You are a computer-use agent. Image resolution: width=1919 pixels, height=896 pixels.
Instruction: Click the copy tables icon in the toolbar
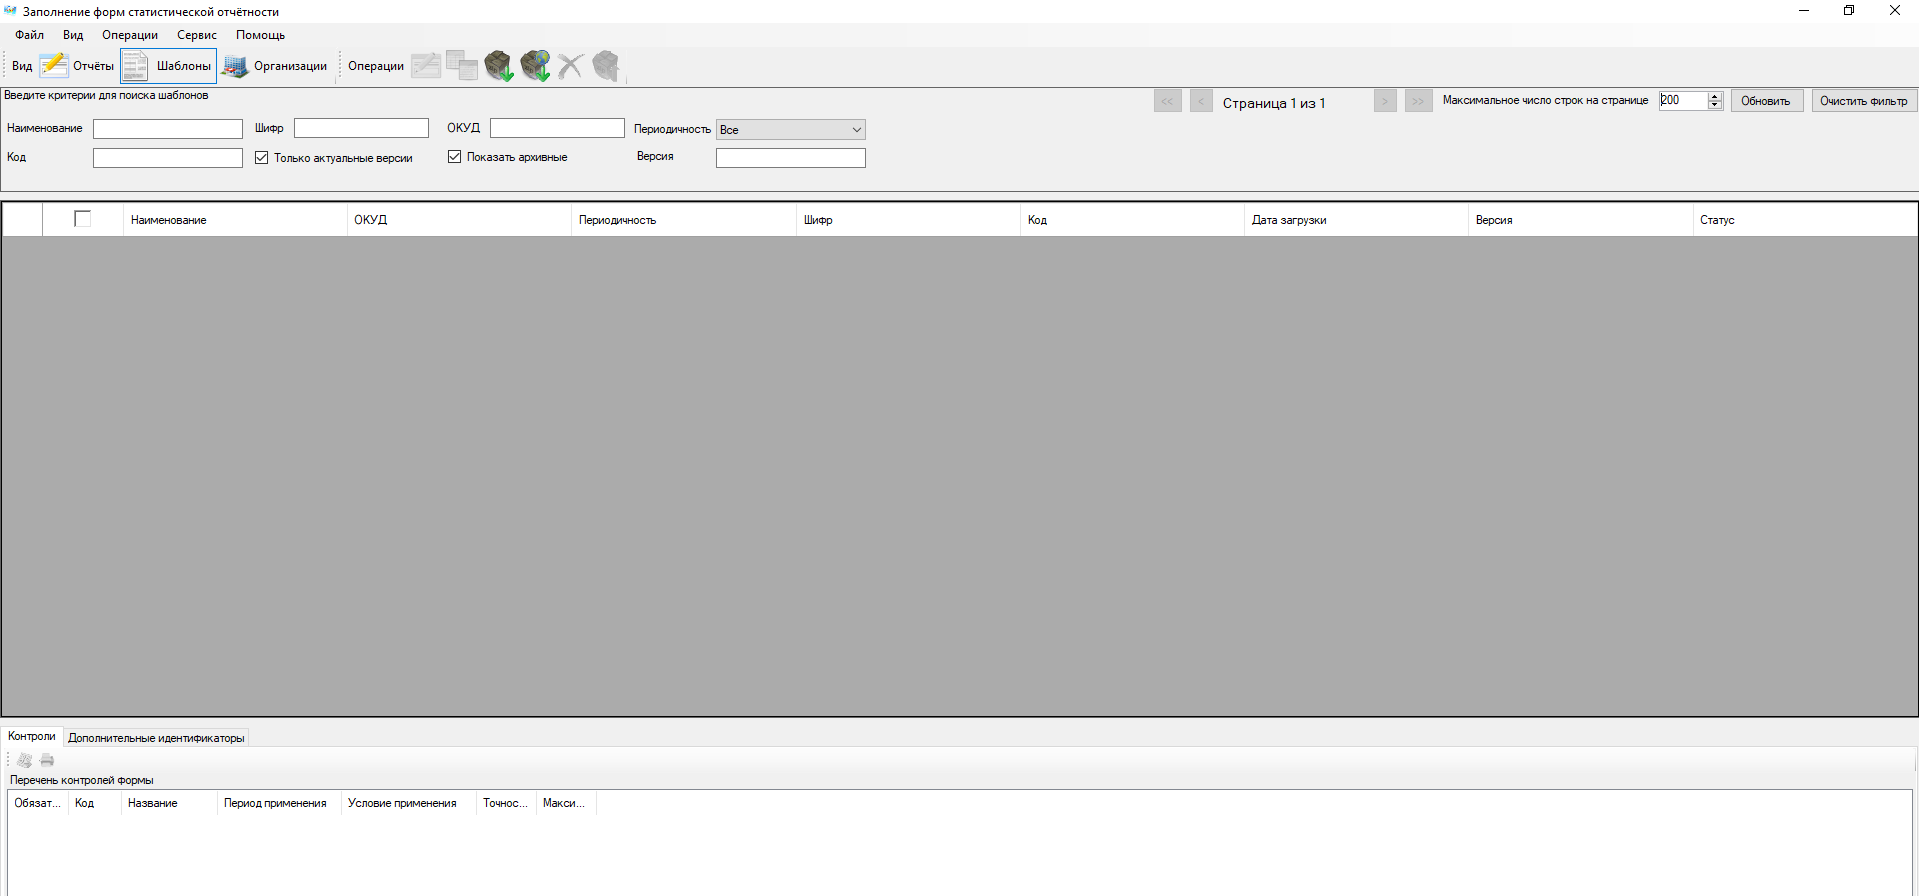tap(462, 66)
